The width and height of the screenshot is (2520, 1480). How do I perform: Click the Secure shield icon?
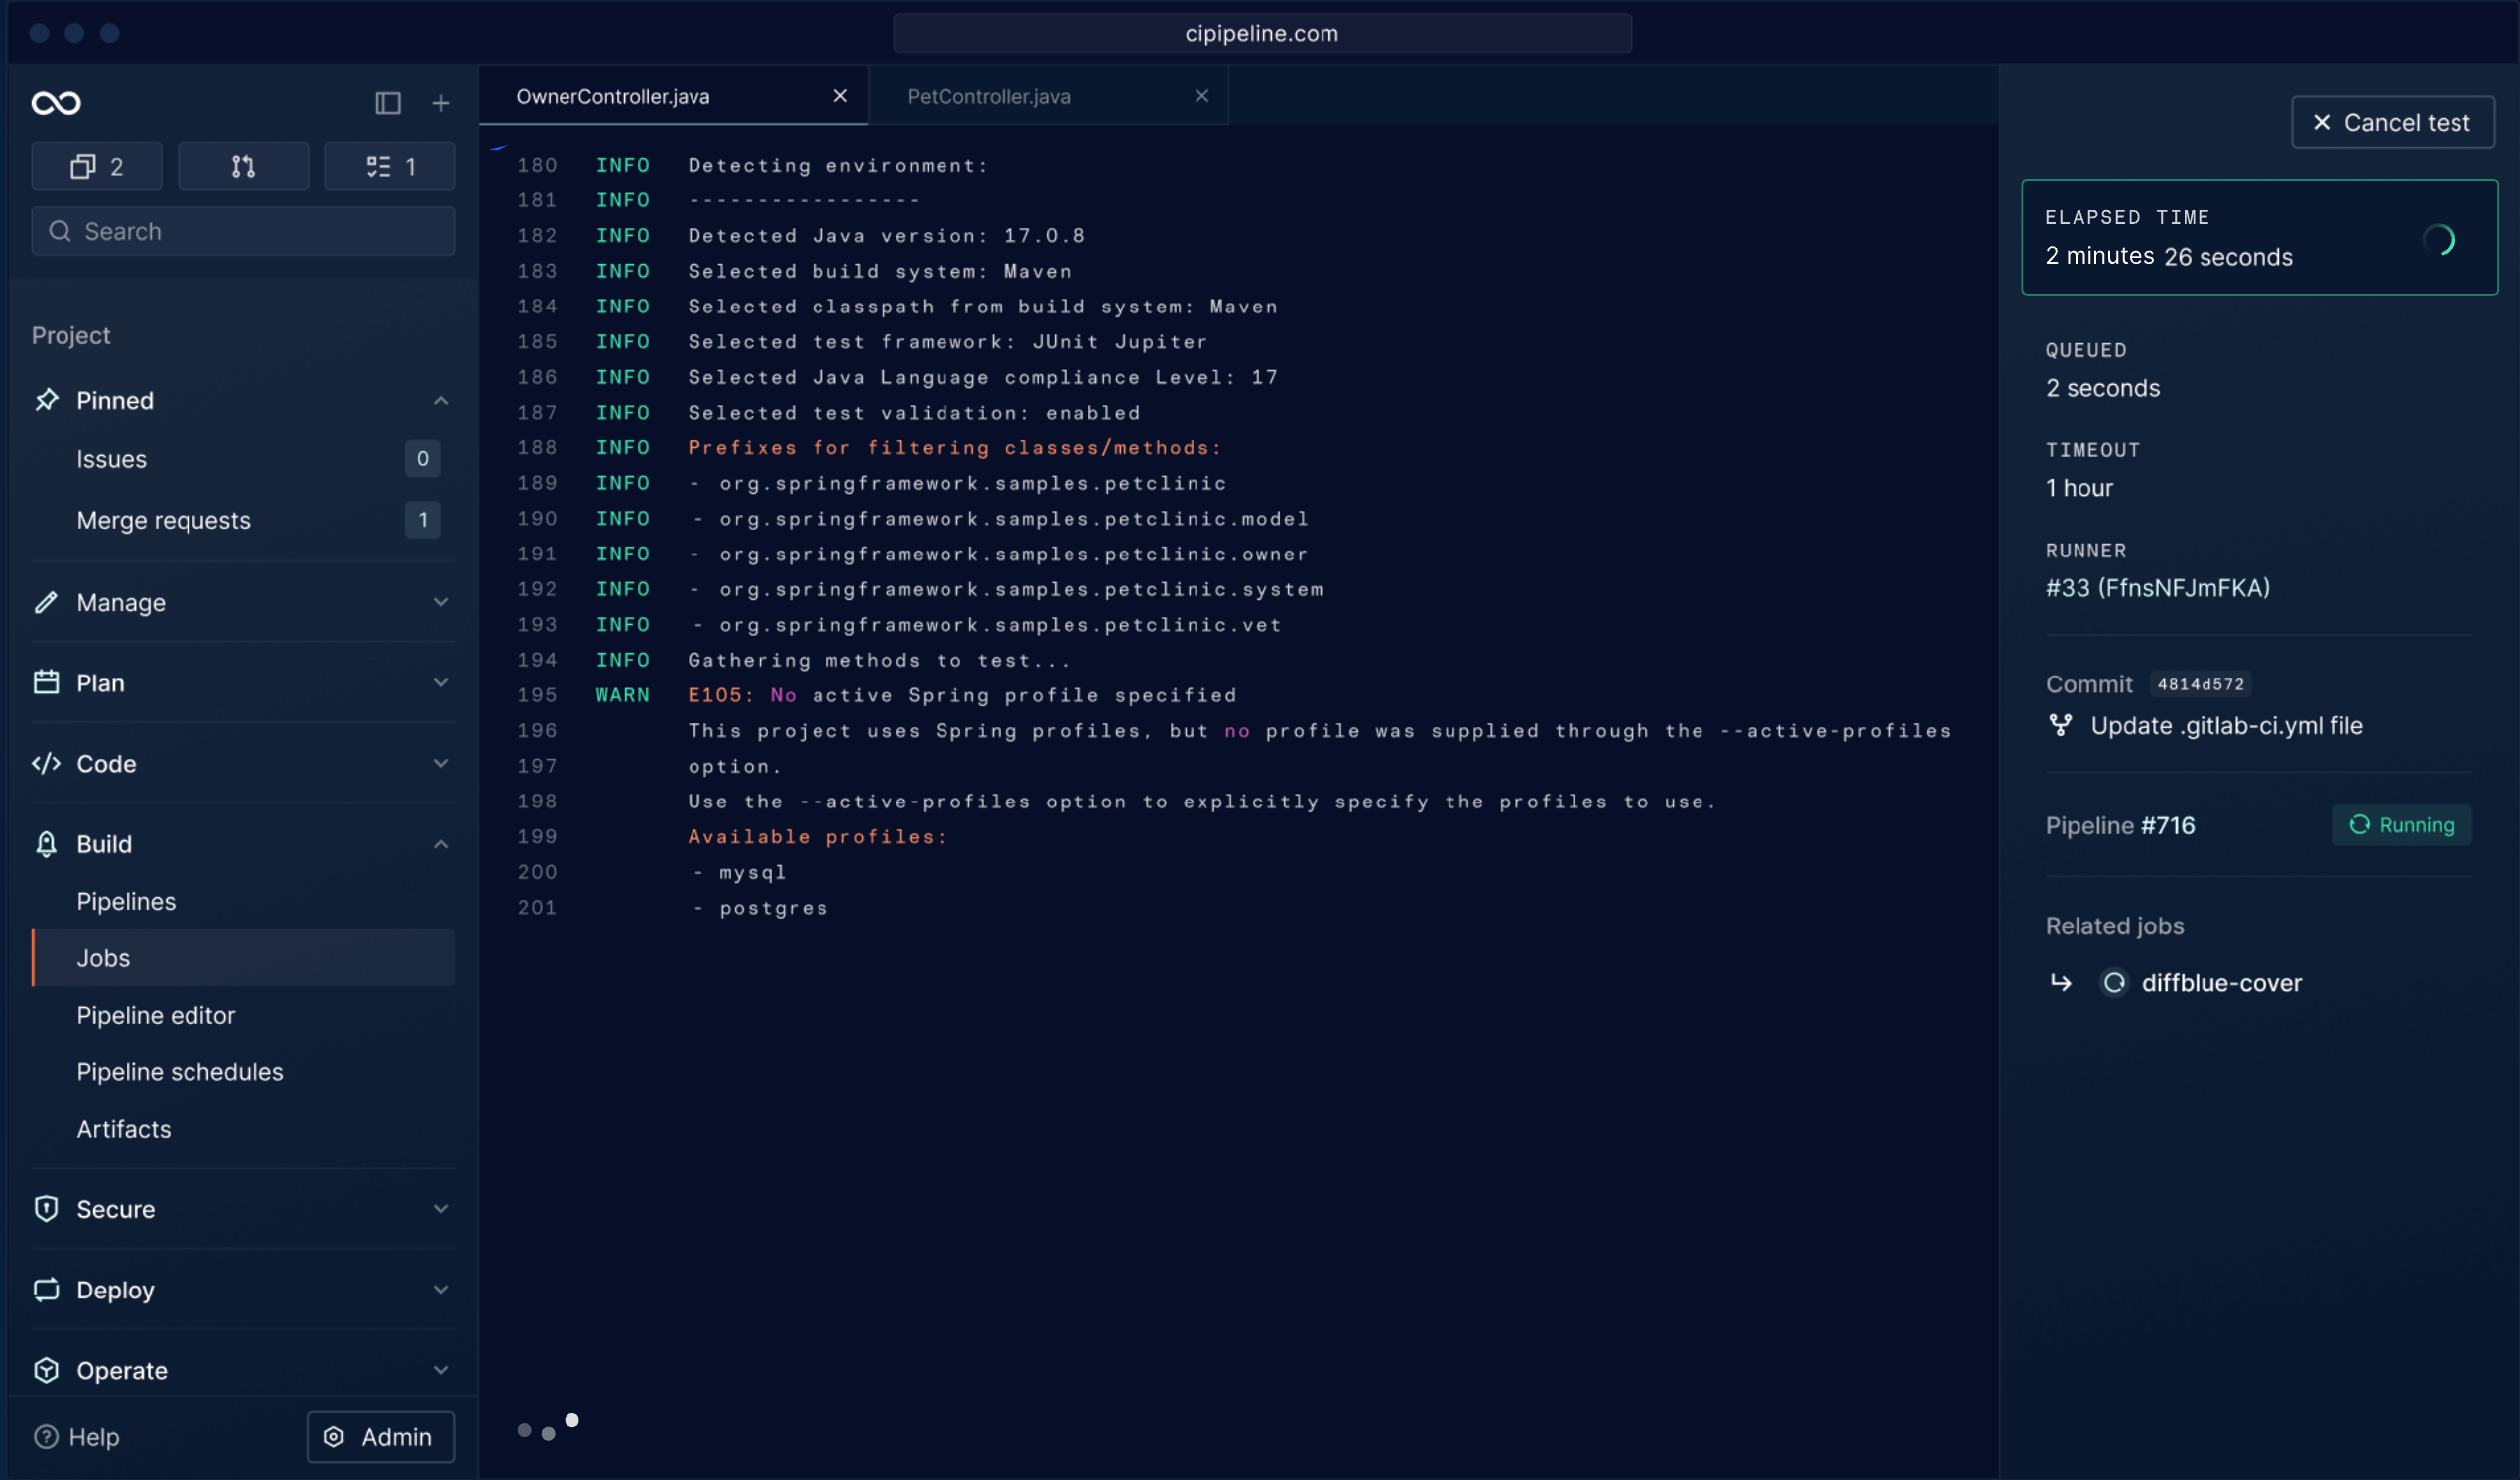pos(46,1208)
